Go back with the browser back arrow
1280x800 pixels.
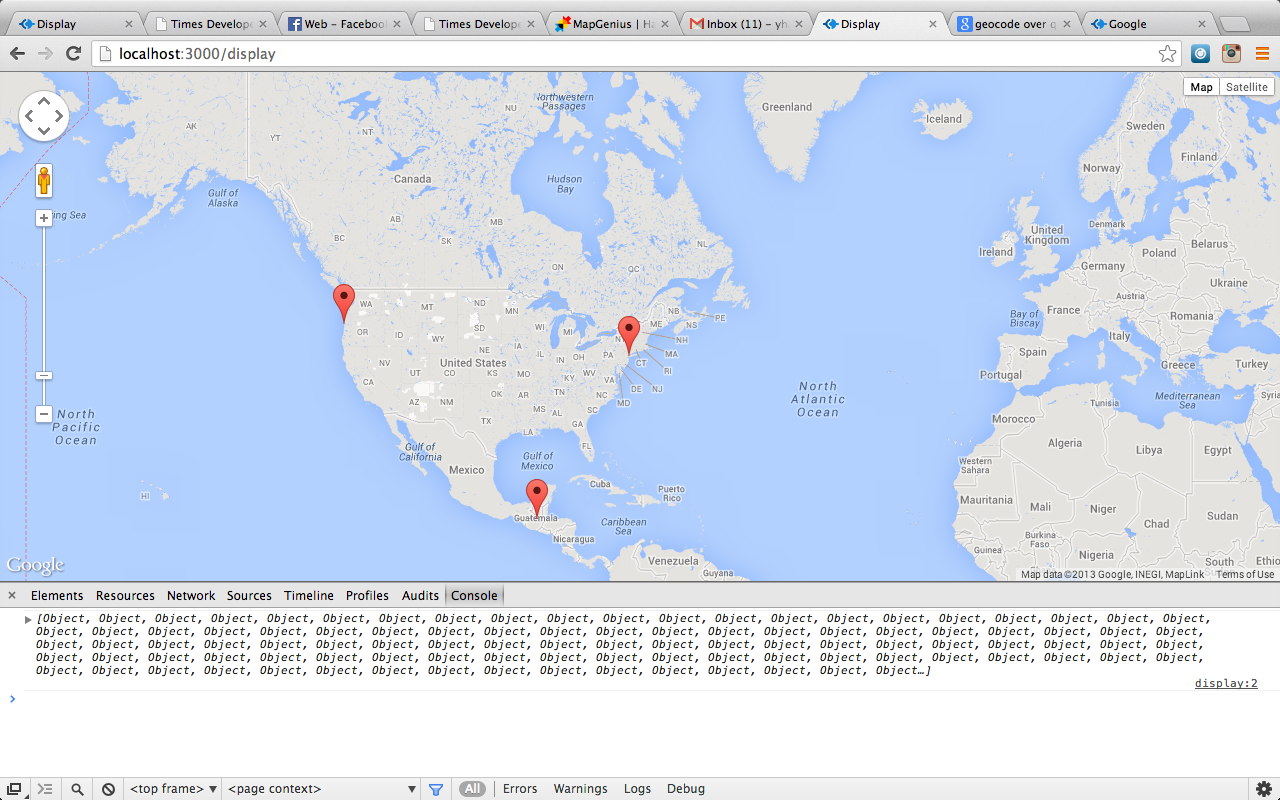click(17, 54)
